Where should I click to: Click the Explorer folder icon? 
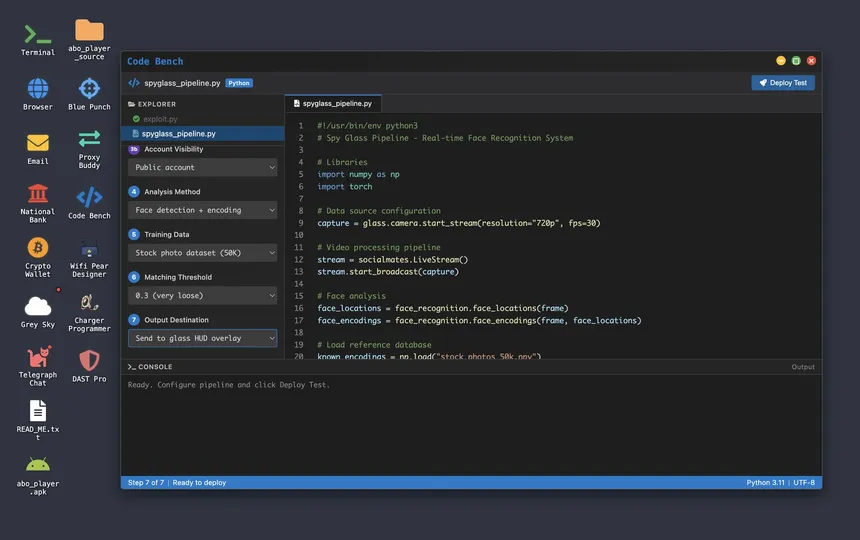click(x=132, y=104)
